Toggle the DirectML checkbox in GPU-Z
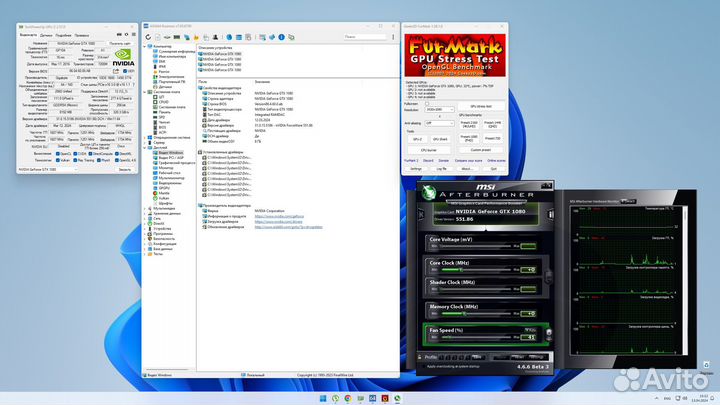The image size is (720, 405). pyautogui.click(x=117, y=154)
